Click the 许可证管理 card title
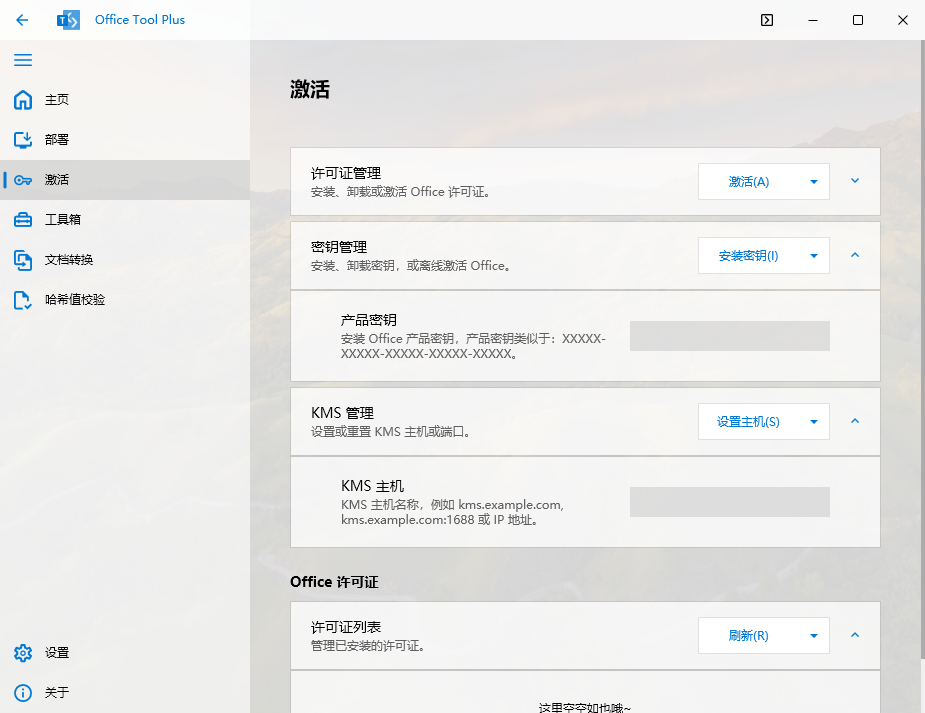 point(346,173)
